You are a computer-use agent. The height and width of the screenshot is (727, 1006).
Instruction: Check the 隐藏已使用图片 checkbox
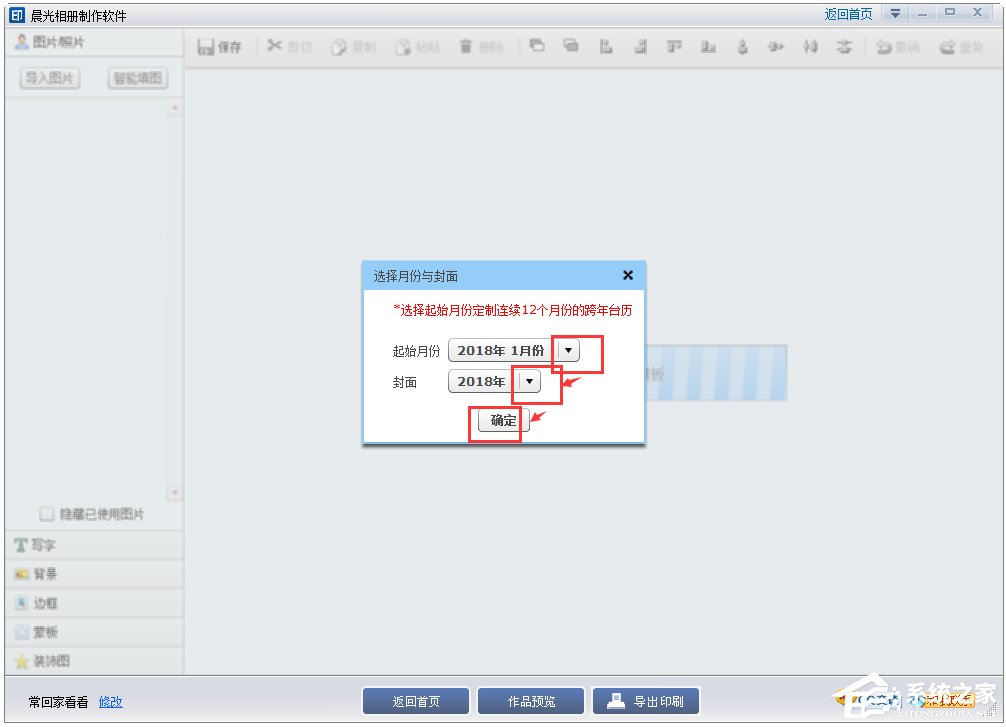[x=46, y=511]
